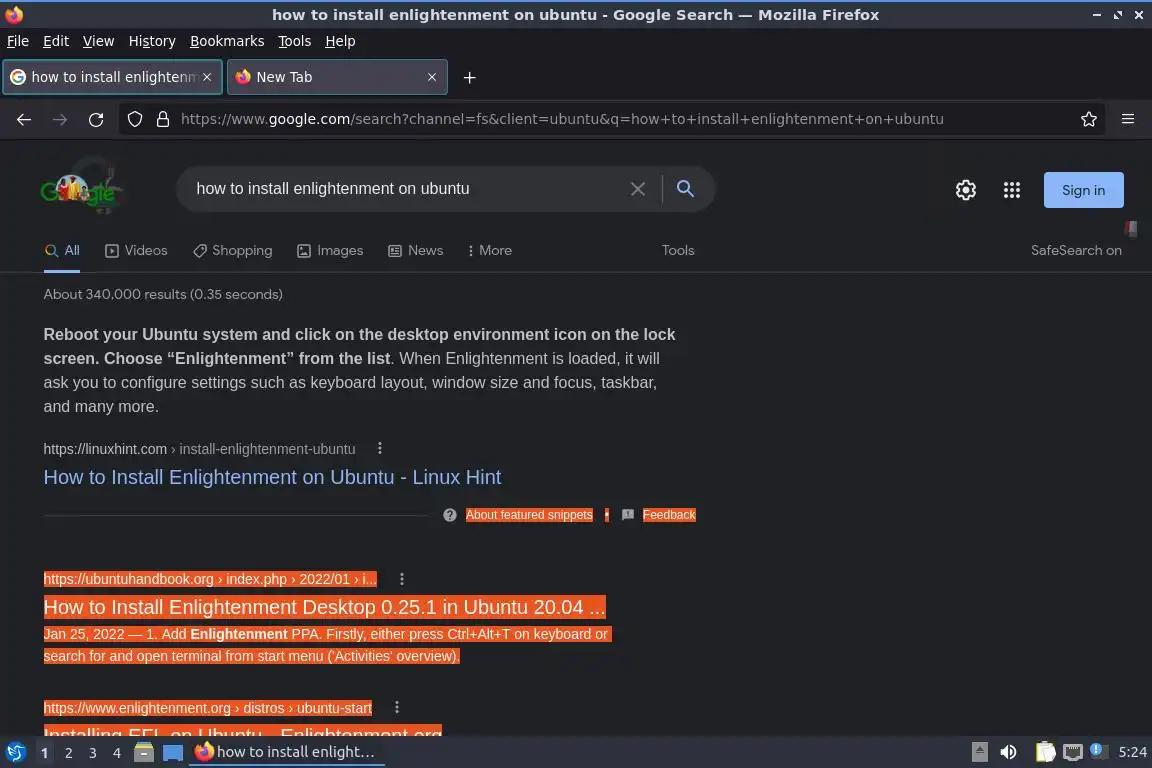Show desktop using taskbar icon
This screenshot has height=768, width=1152.
pos(173,753)
